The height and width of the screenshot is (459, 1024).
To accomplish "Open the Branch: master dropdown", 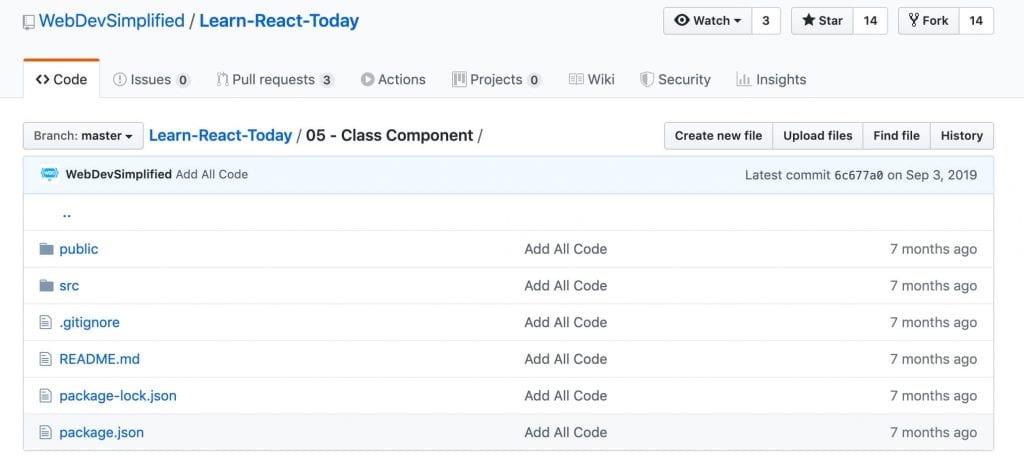I will pyautogui.click(x=83, y=136).
